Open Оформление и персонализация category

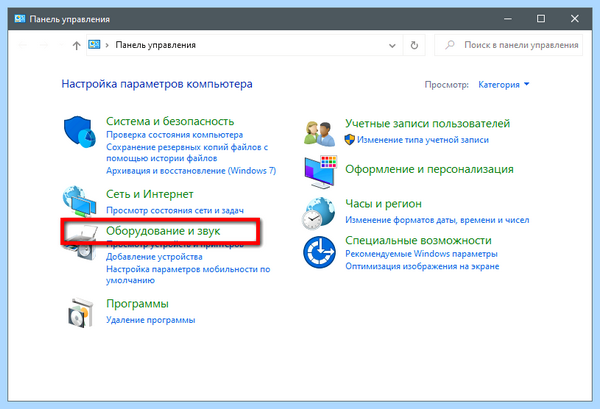click(429, 169)
